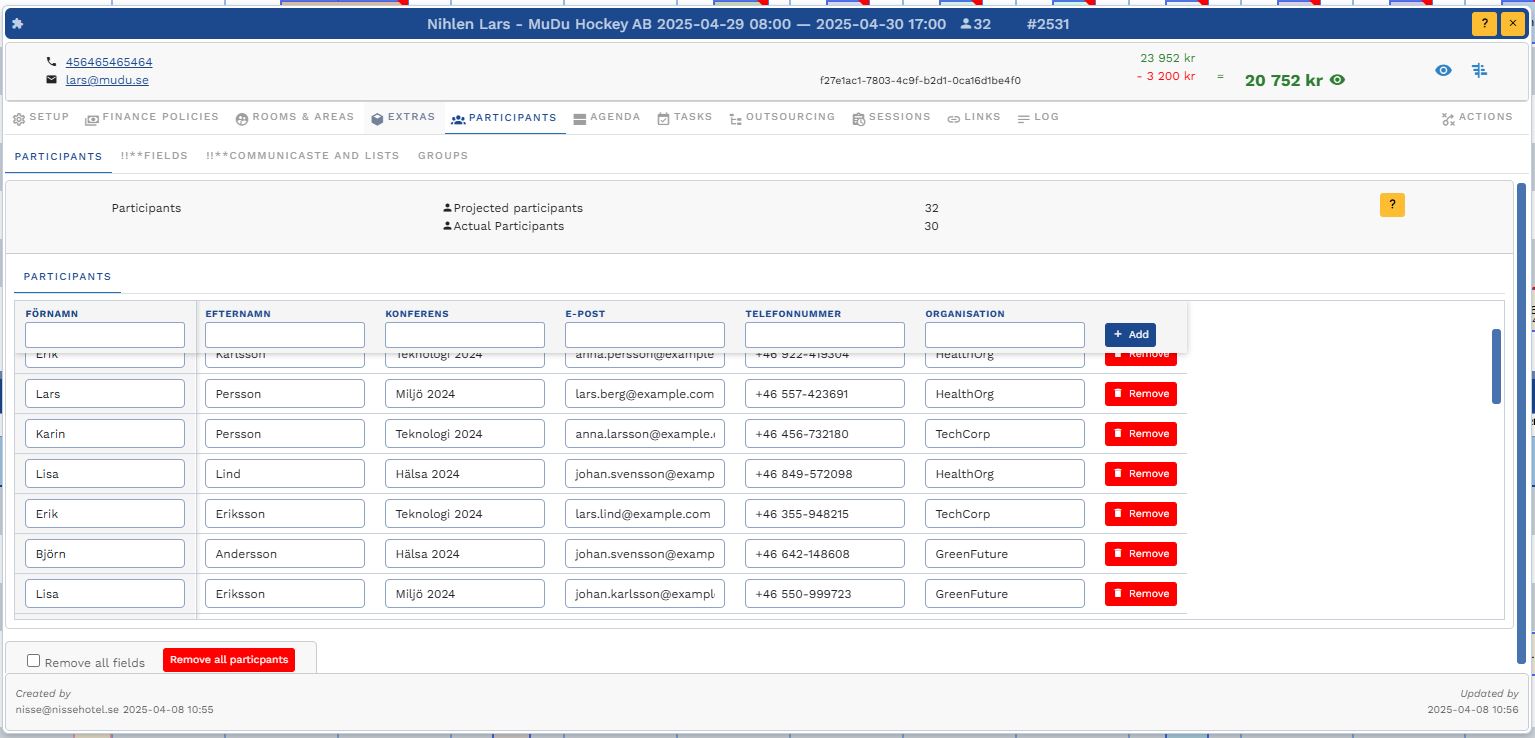Remove the Björn Andersson participant row
The image size is (1535, 738).
[1140, 554]
